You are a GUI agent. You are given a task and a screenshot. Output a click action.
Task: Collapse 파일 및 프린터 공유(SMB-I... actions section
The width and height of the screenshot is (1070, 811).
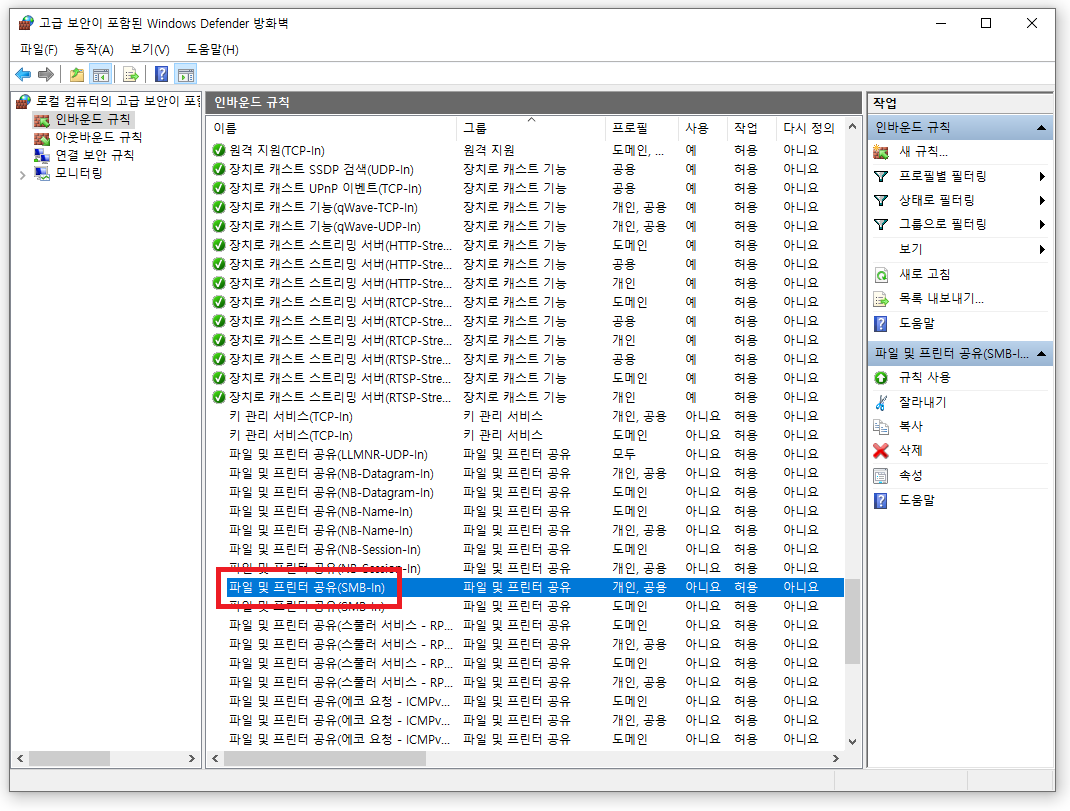(1041, 354)
